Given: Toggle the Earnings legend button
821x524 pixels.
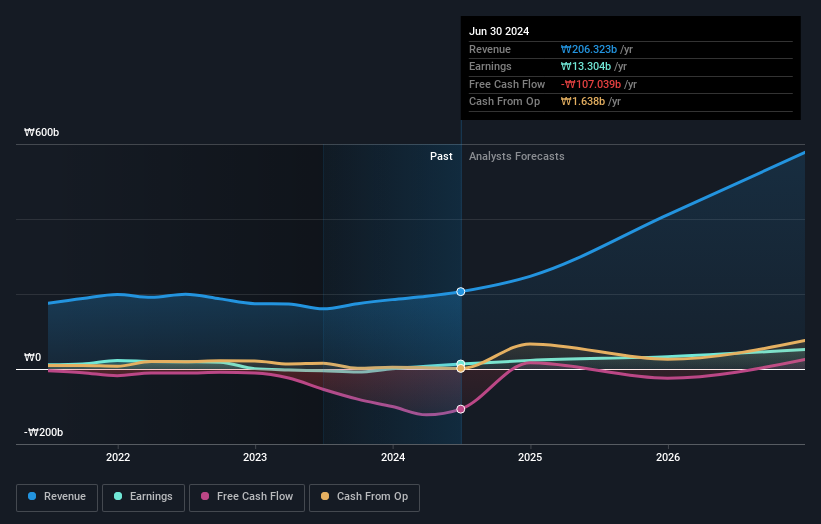Looking at the screenshot, I should click(143, 497).
